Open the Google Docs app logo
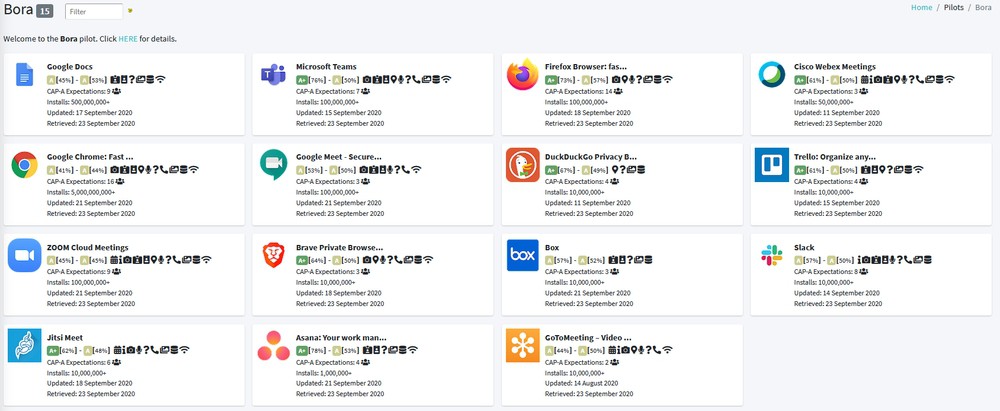The width and height of the screenshot is (1000, 411). coord(24,75)
